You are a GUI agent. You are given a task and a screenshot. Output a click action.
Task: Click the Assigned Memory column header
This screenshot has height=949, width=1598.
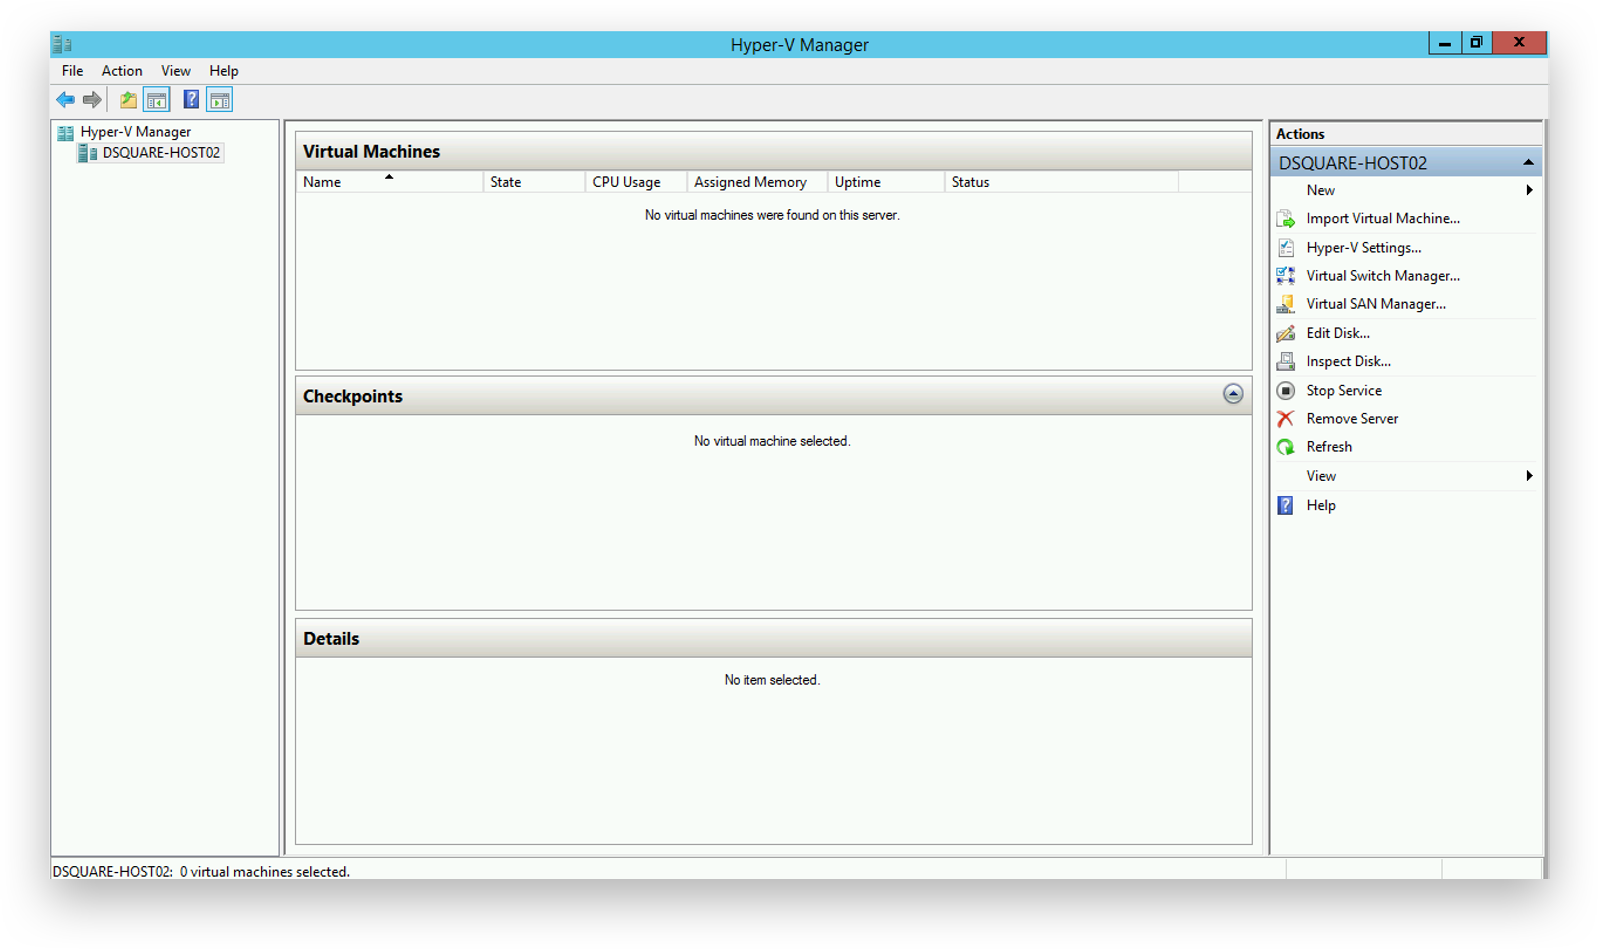coord(757,182)
